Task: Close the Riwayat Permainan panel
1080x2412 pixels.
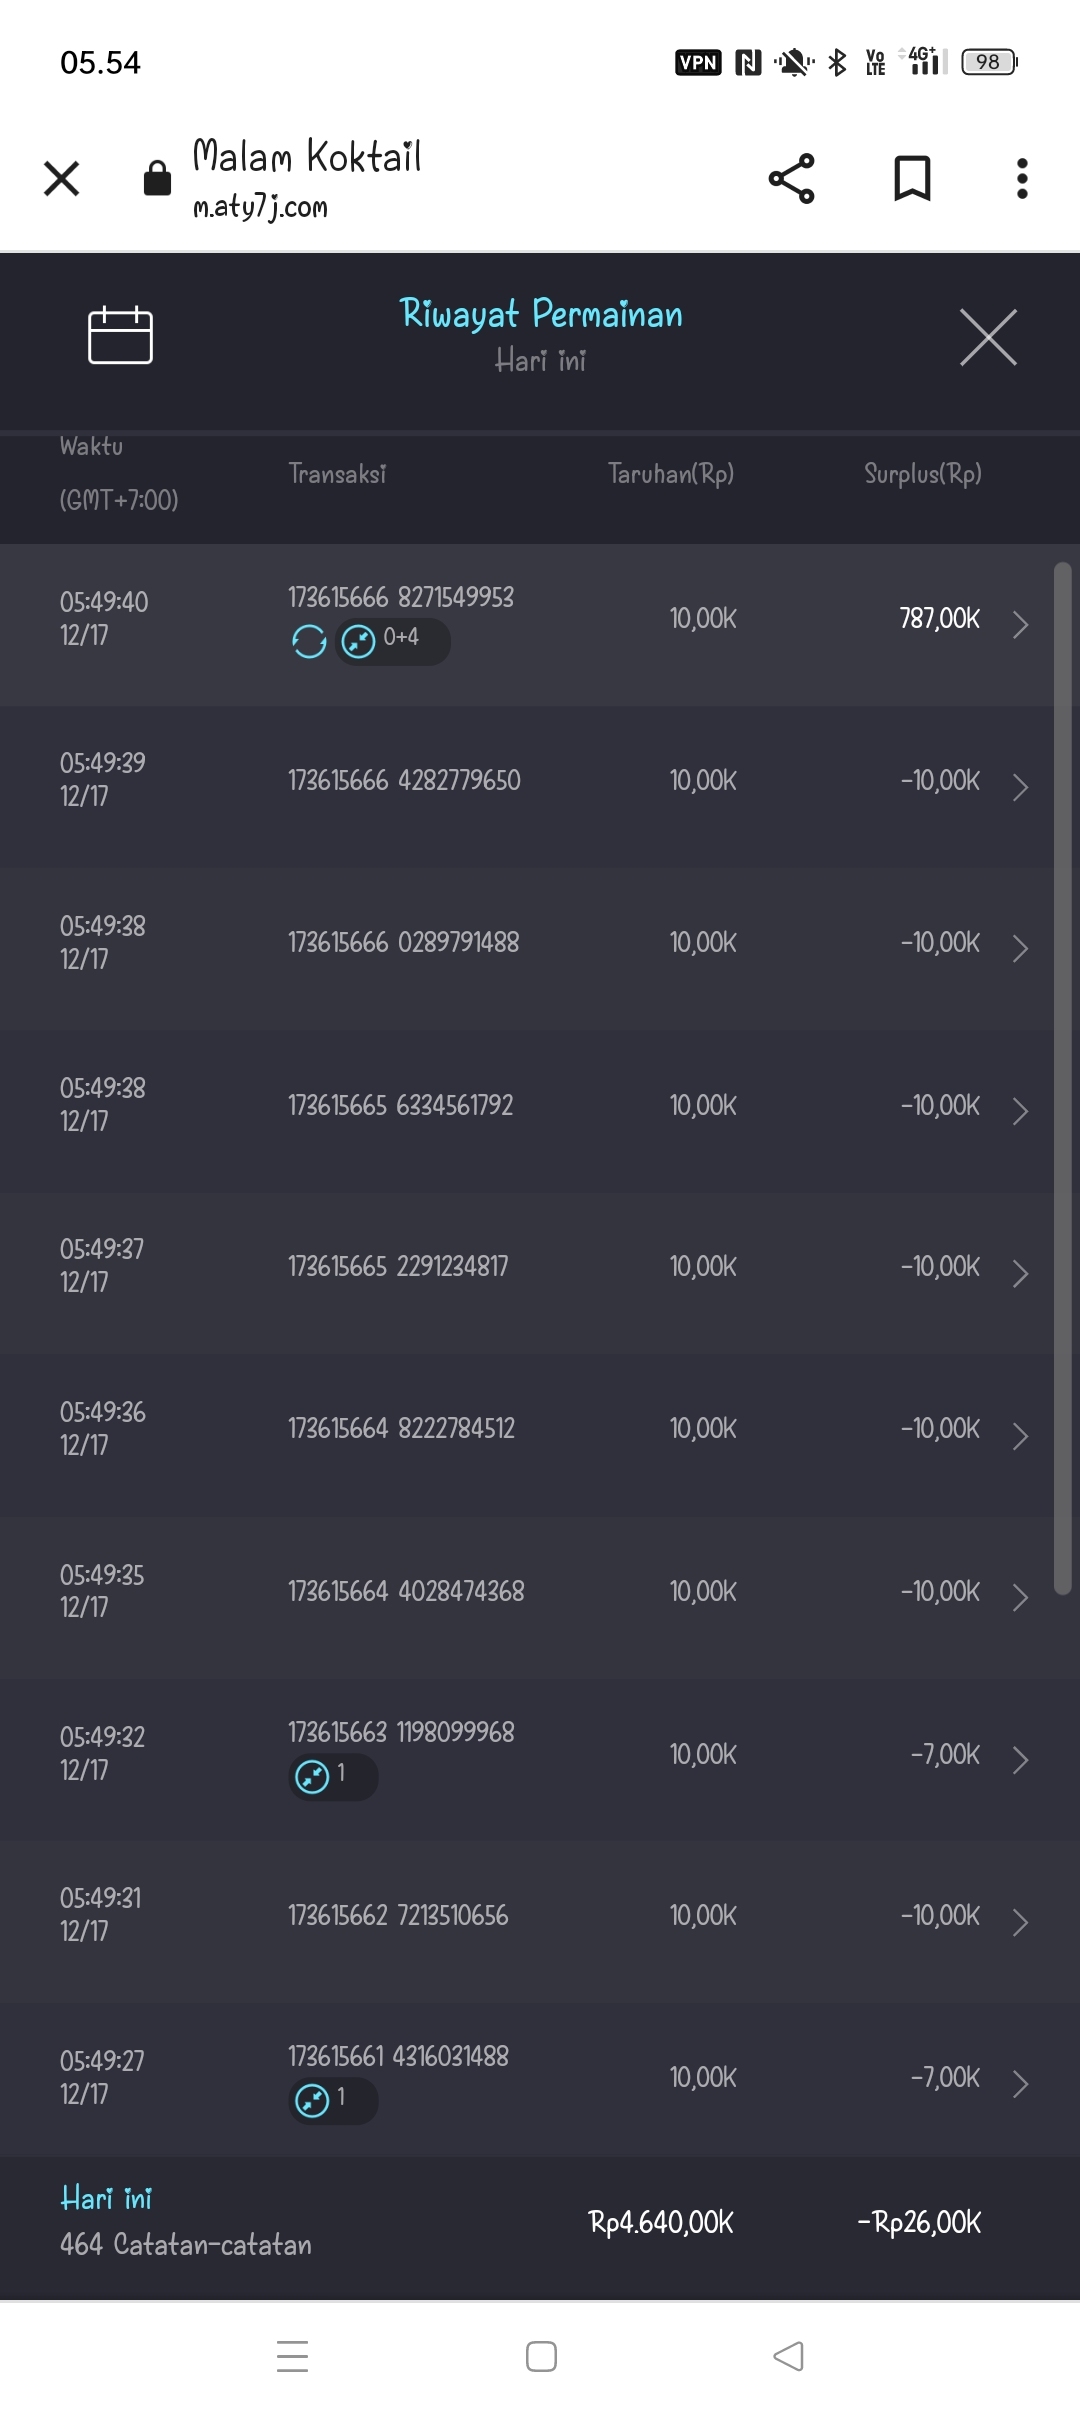Action: coord(988,338)
